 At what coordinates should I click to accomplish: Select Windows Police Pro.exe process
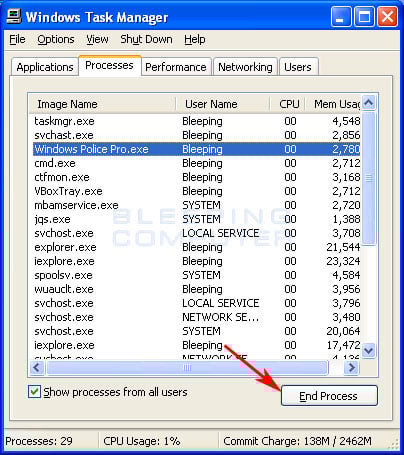tap(197, 149)
